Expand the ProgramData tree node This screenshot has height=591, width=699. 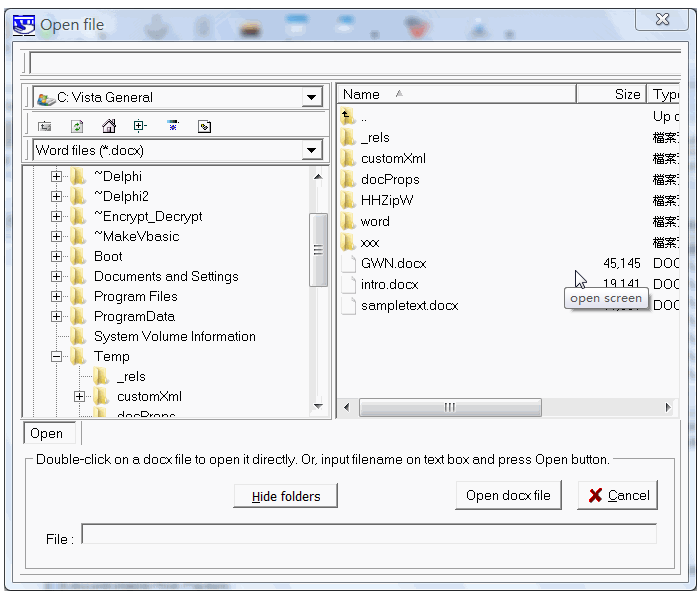pos(56,316)
